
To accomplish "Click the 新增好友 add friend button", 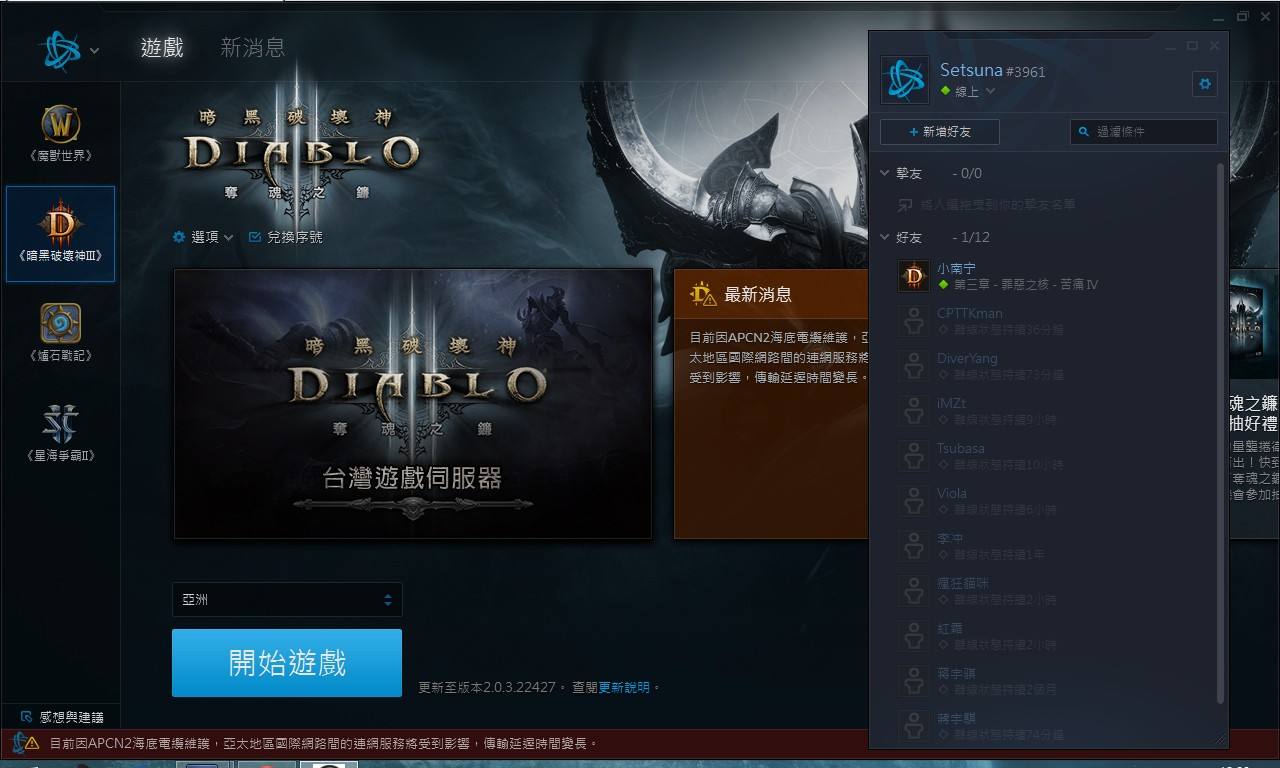I will [939, 132].
